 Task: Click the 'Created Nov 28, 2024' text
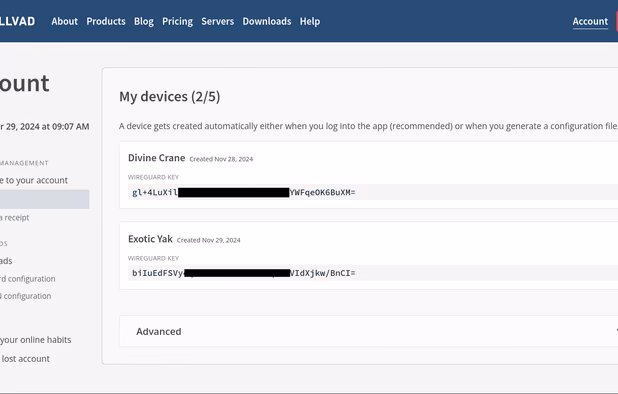point(221,159)
